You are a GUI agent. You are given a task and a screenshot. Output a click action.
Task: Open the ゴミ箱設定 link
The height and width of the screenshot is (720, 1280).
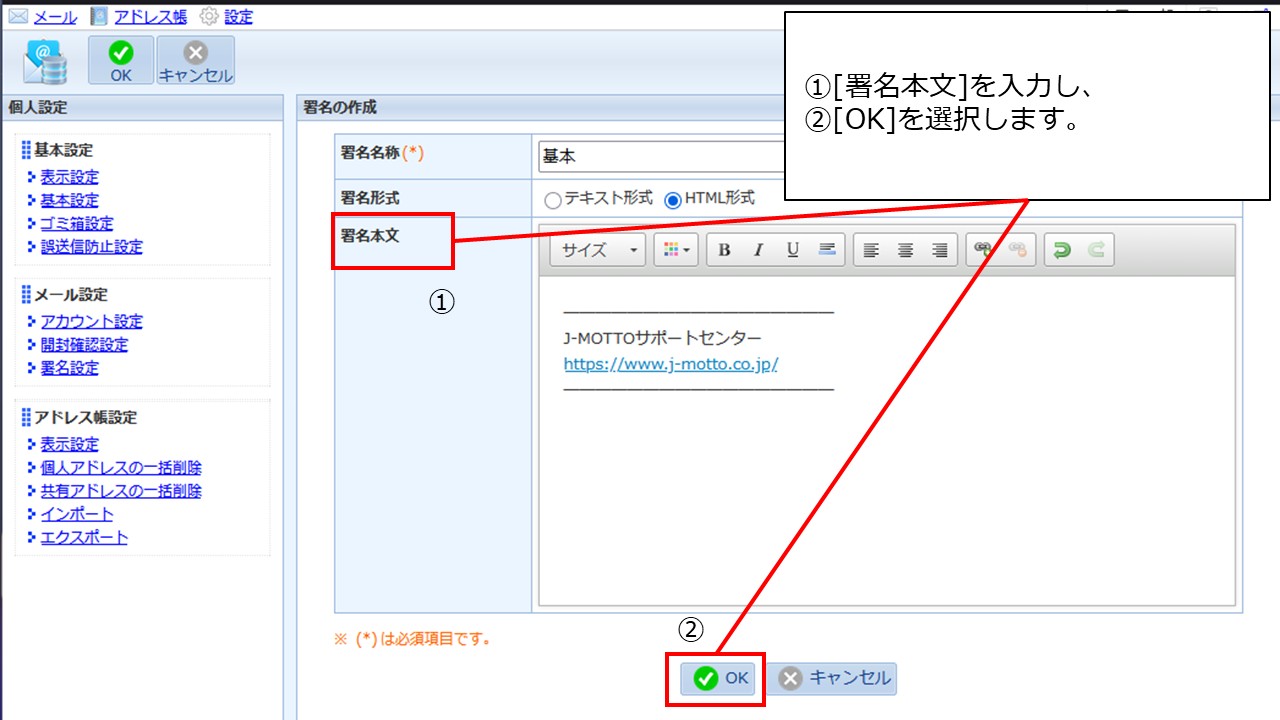77,223
